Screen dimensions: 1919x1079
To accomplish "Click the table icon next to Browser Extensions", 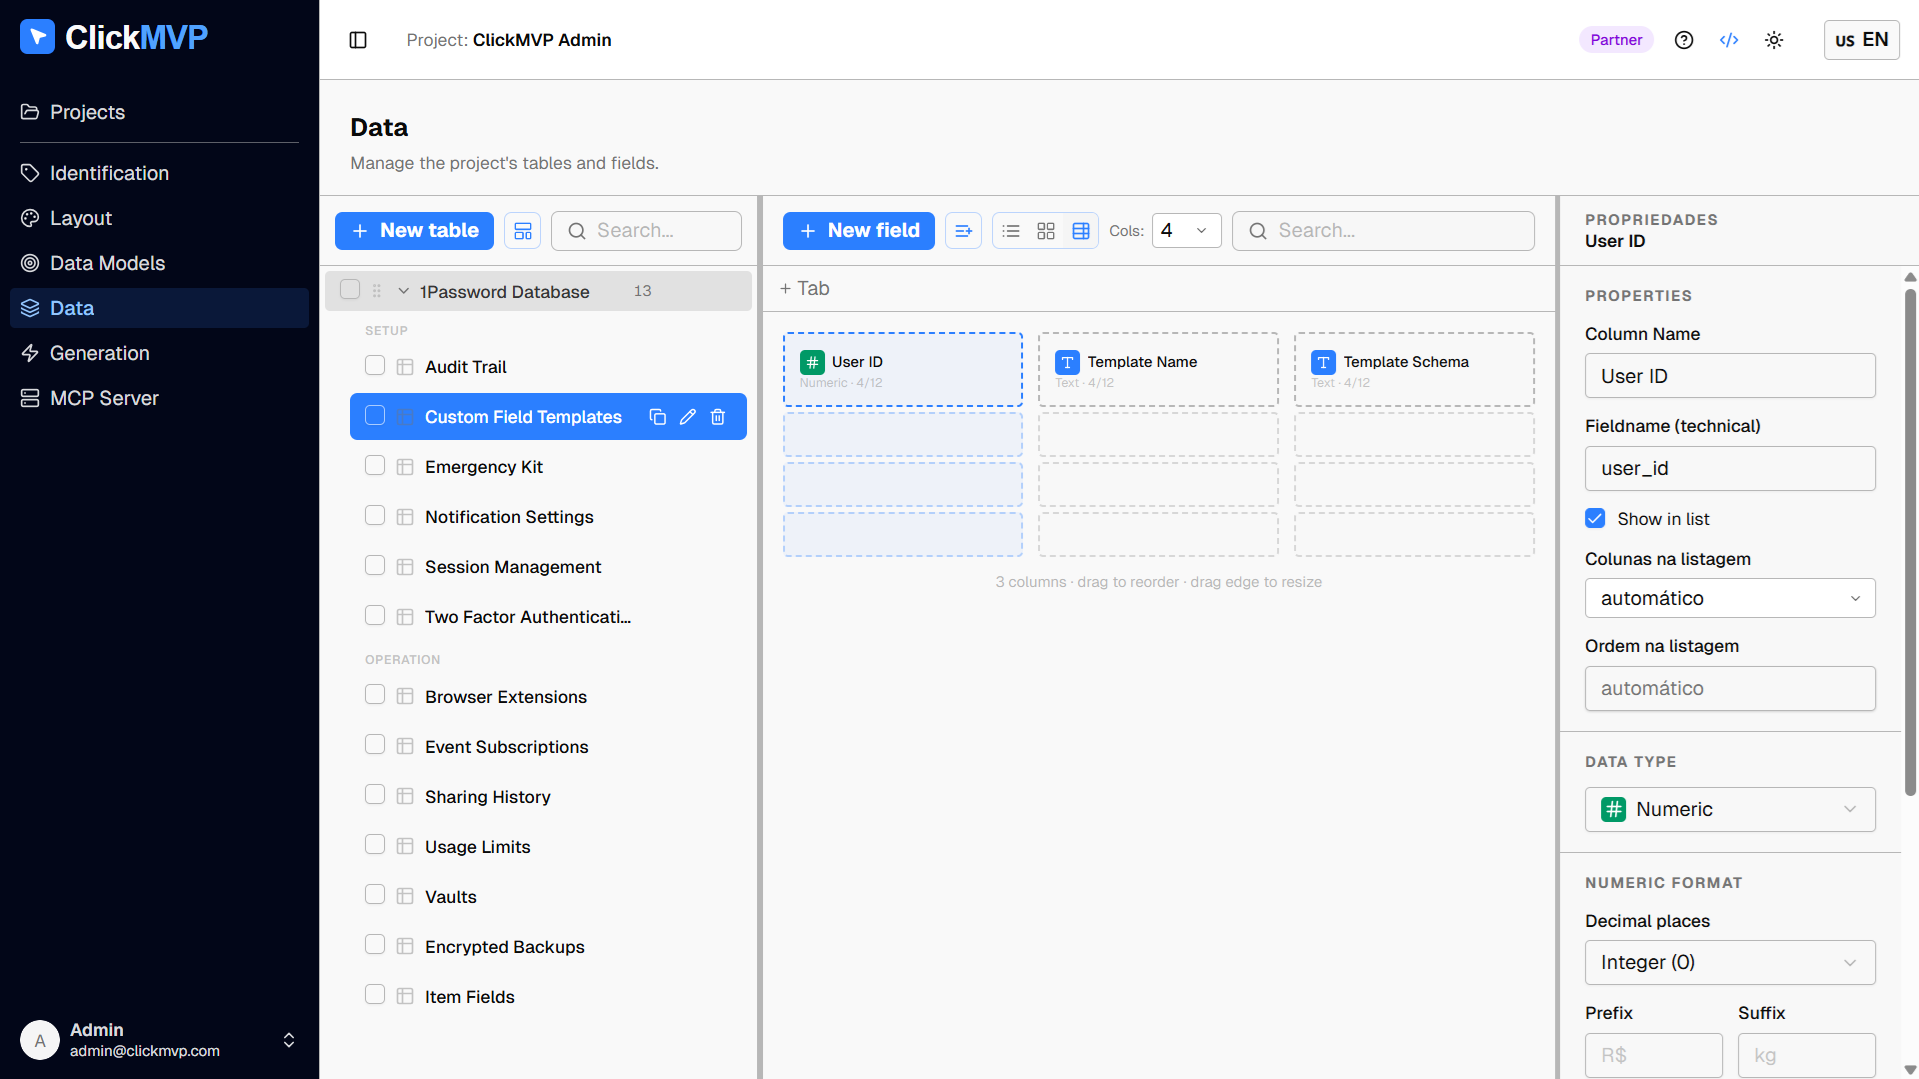I will 405,697.
